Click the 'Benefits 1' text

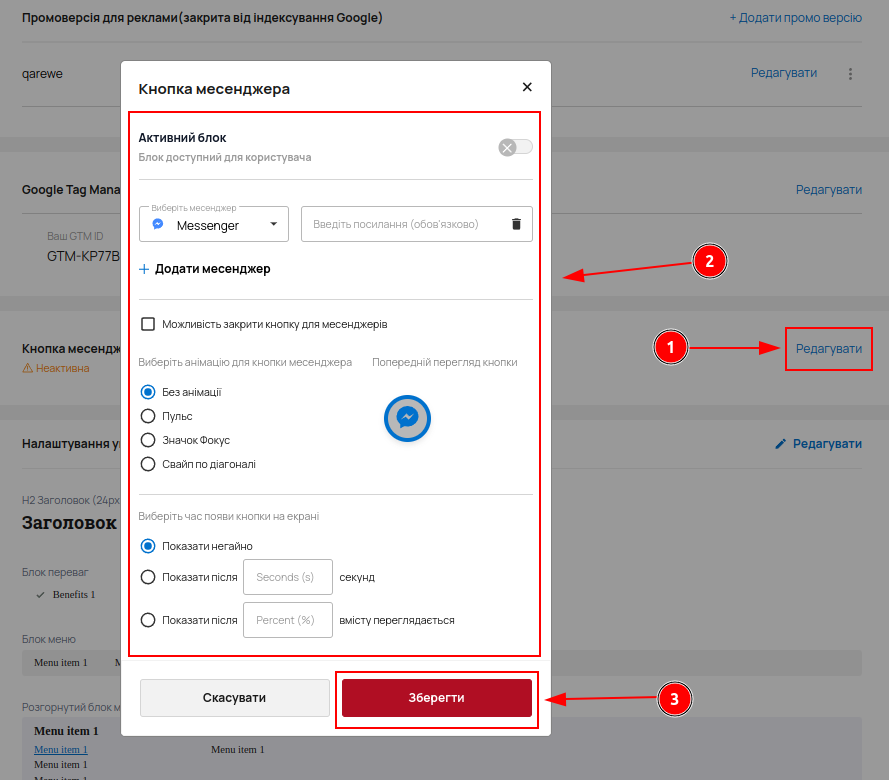point(74,595)
